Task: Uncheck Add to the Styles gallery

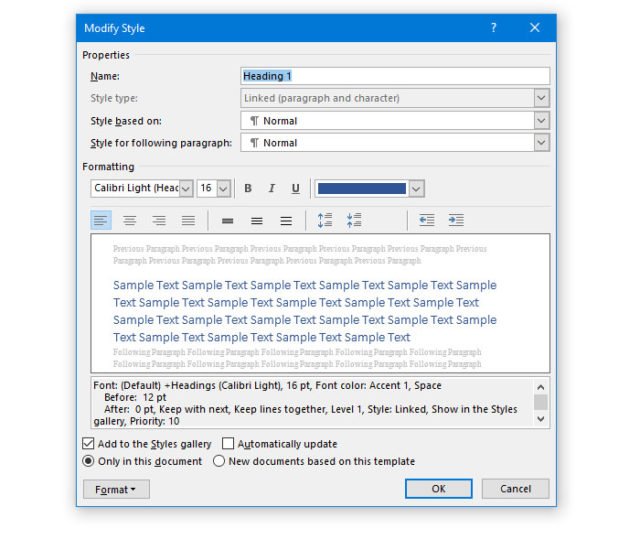Action: [88, 444]
